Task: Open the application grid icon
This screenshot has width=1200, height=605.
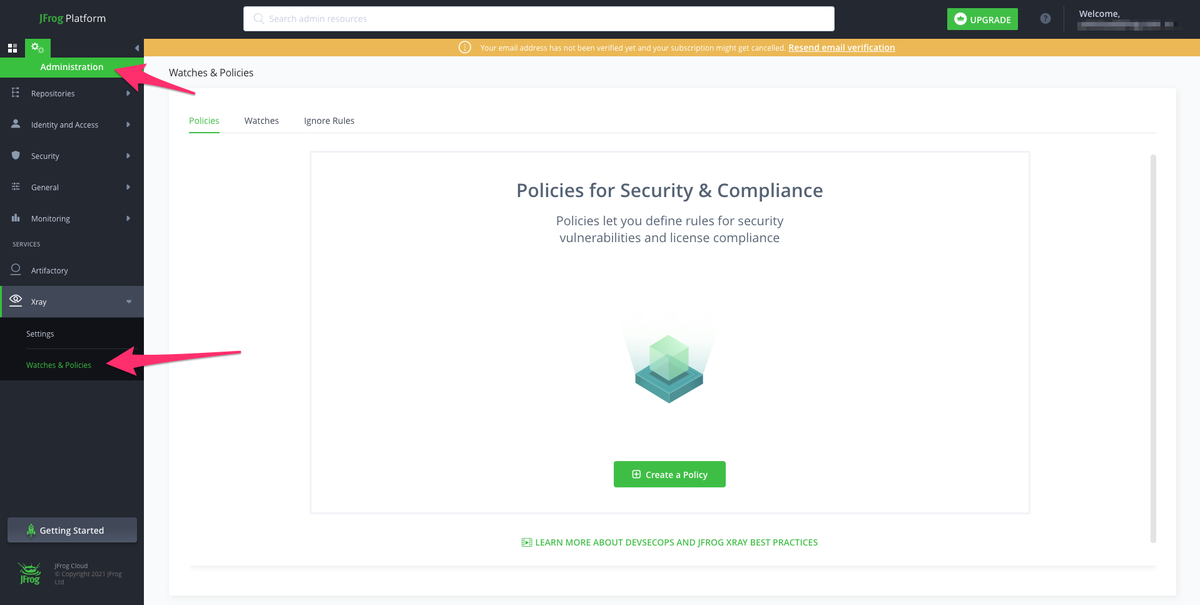Action: point(13,48)
